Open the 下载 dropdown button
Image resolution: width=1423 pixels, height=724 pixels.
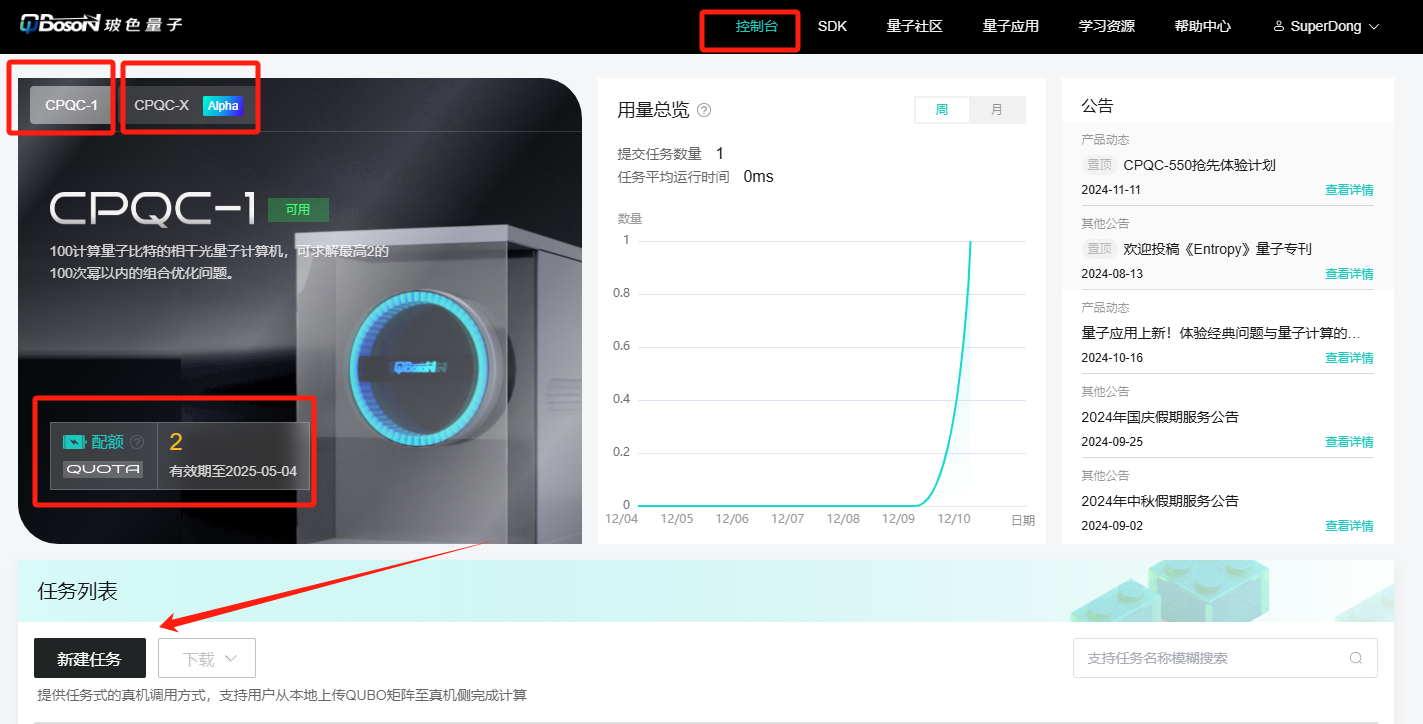207,659
